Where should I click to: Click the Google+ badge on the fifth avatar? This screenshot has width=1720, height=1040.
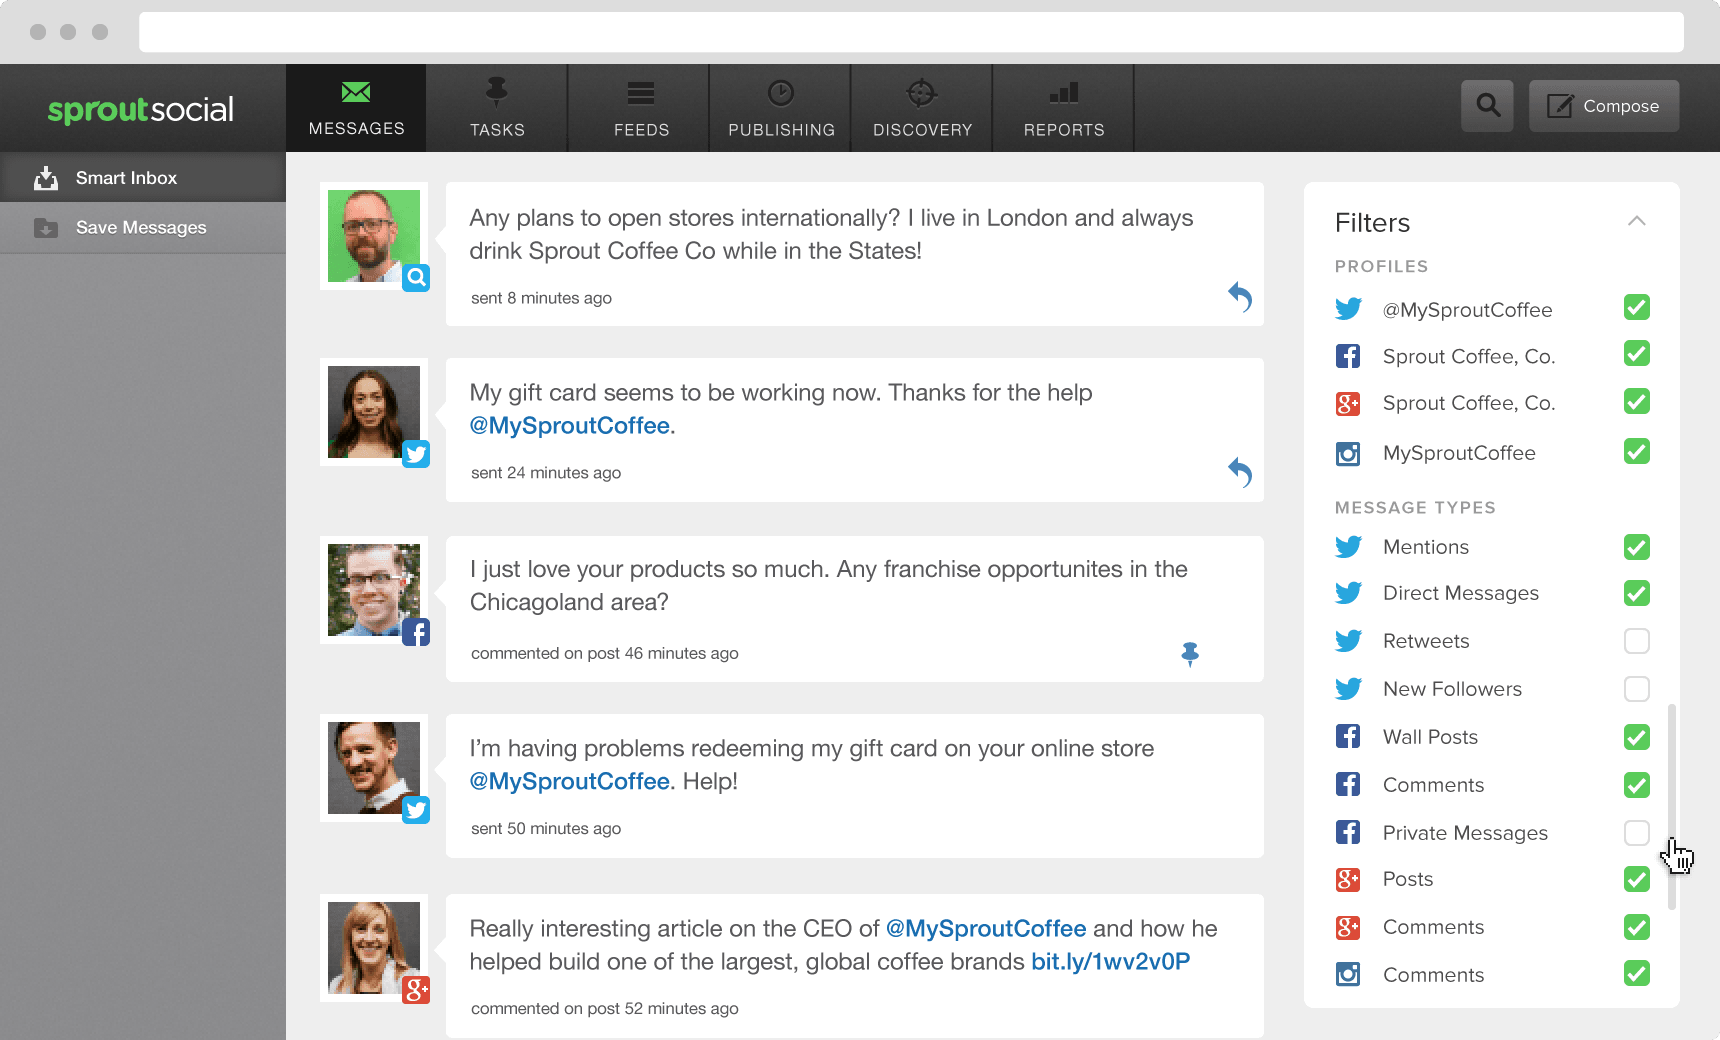click(416, 990)
